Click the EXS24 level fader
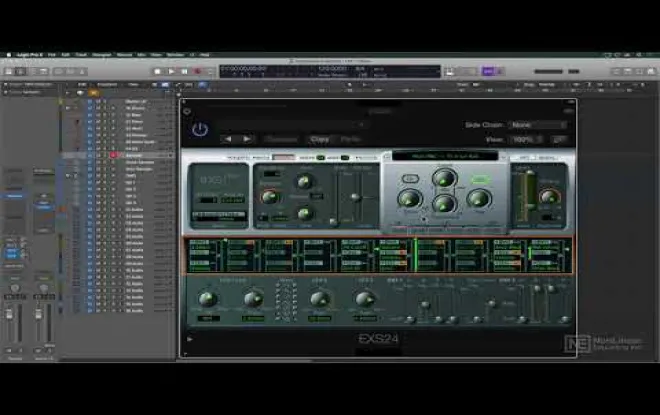This screenshot has width=660, height=415. pos(530,189)
